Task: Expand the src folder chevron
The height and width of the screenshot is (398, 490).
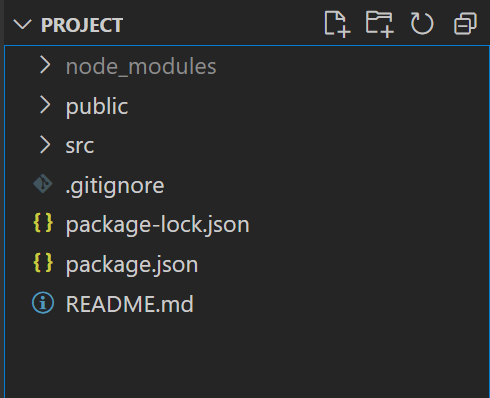Action: click(45, 145)
